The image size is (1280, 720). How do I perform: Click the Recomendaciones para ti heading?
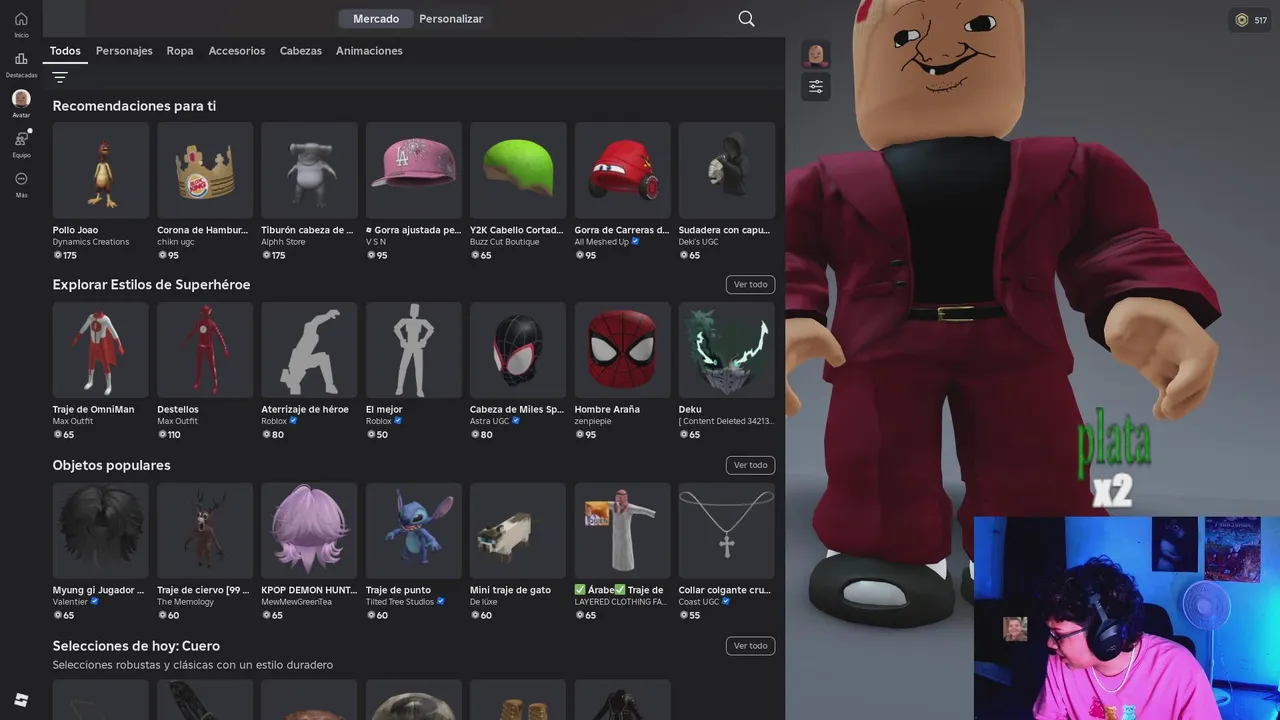click(x=134, y=106)
